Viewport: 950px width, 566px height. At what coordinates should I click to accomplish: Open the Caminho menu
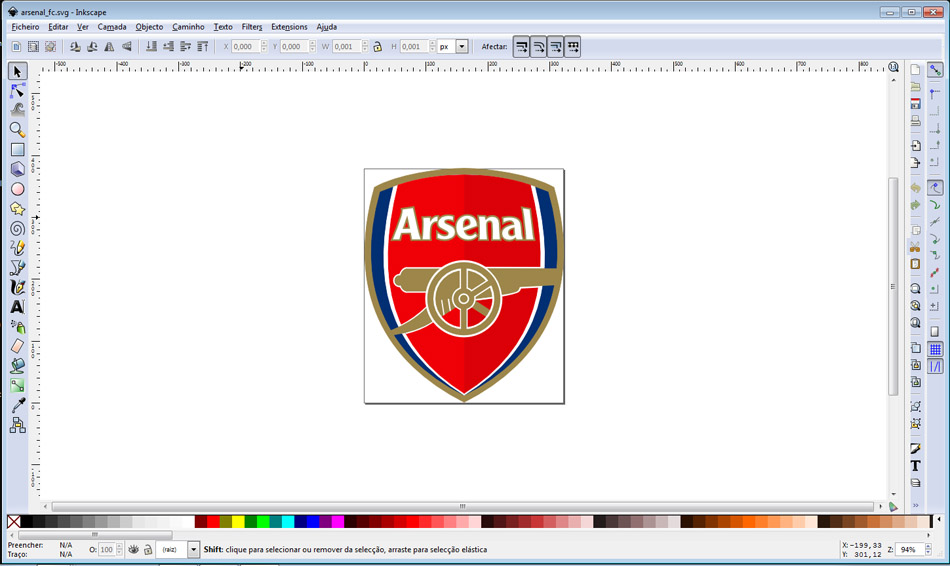click(188, 27)
